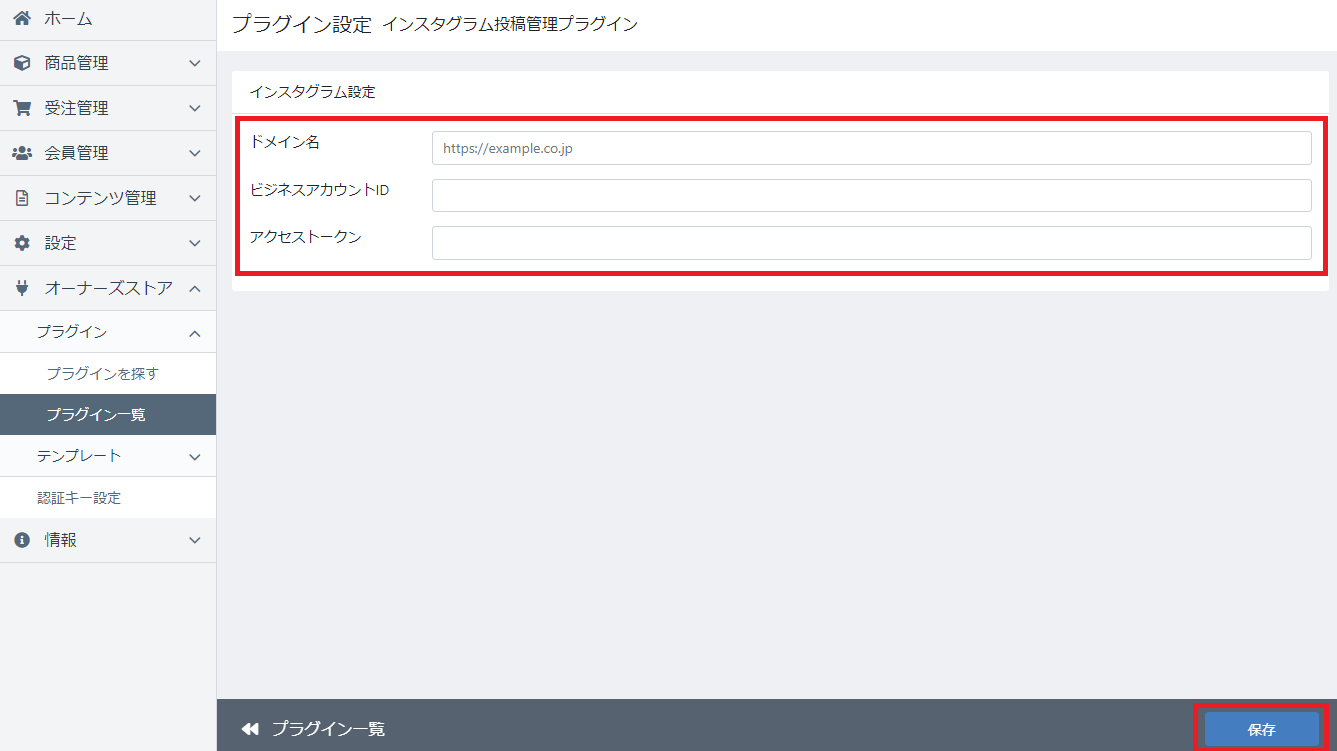Click the home icon beside ホーム
1337x751 pixels.
[x=22, y=18]
